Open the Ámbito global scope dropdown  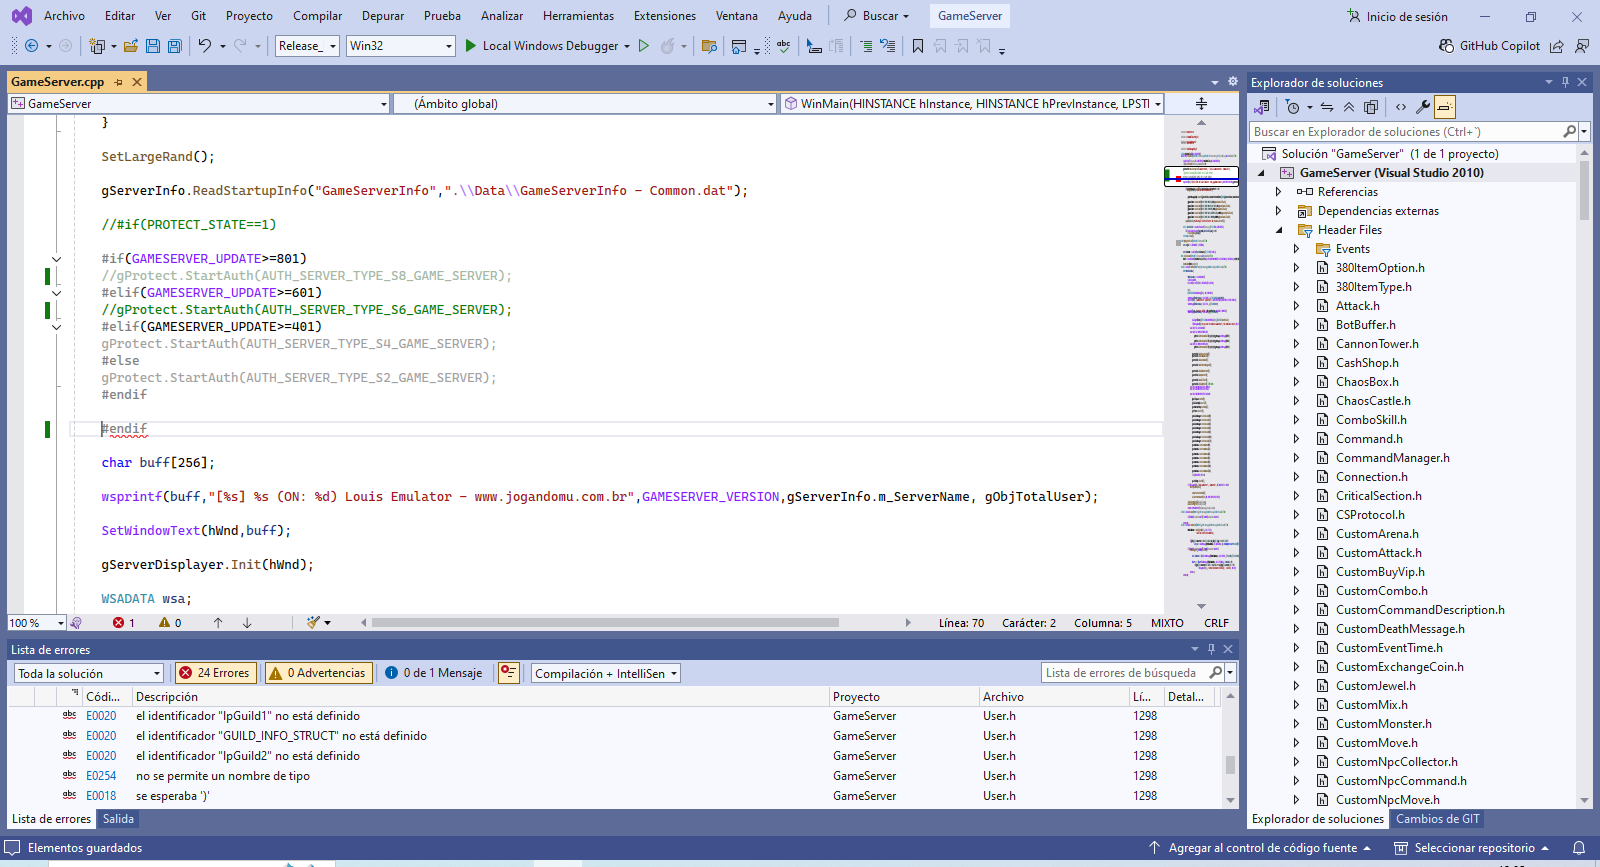[x=585, y=104]
